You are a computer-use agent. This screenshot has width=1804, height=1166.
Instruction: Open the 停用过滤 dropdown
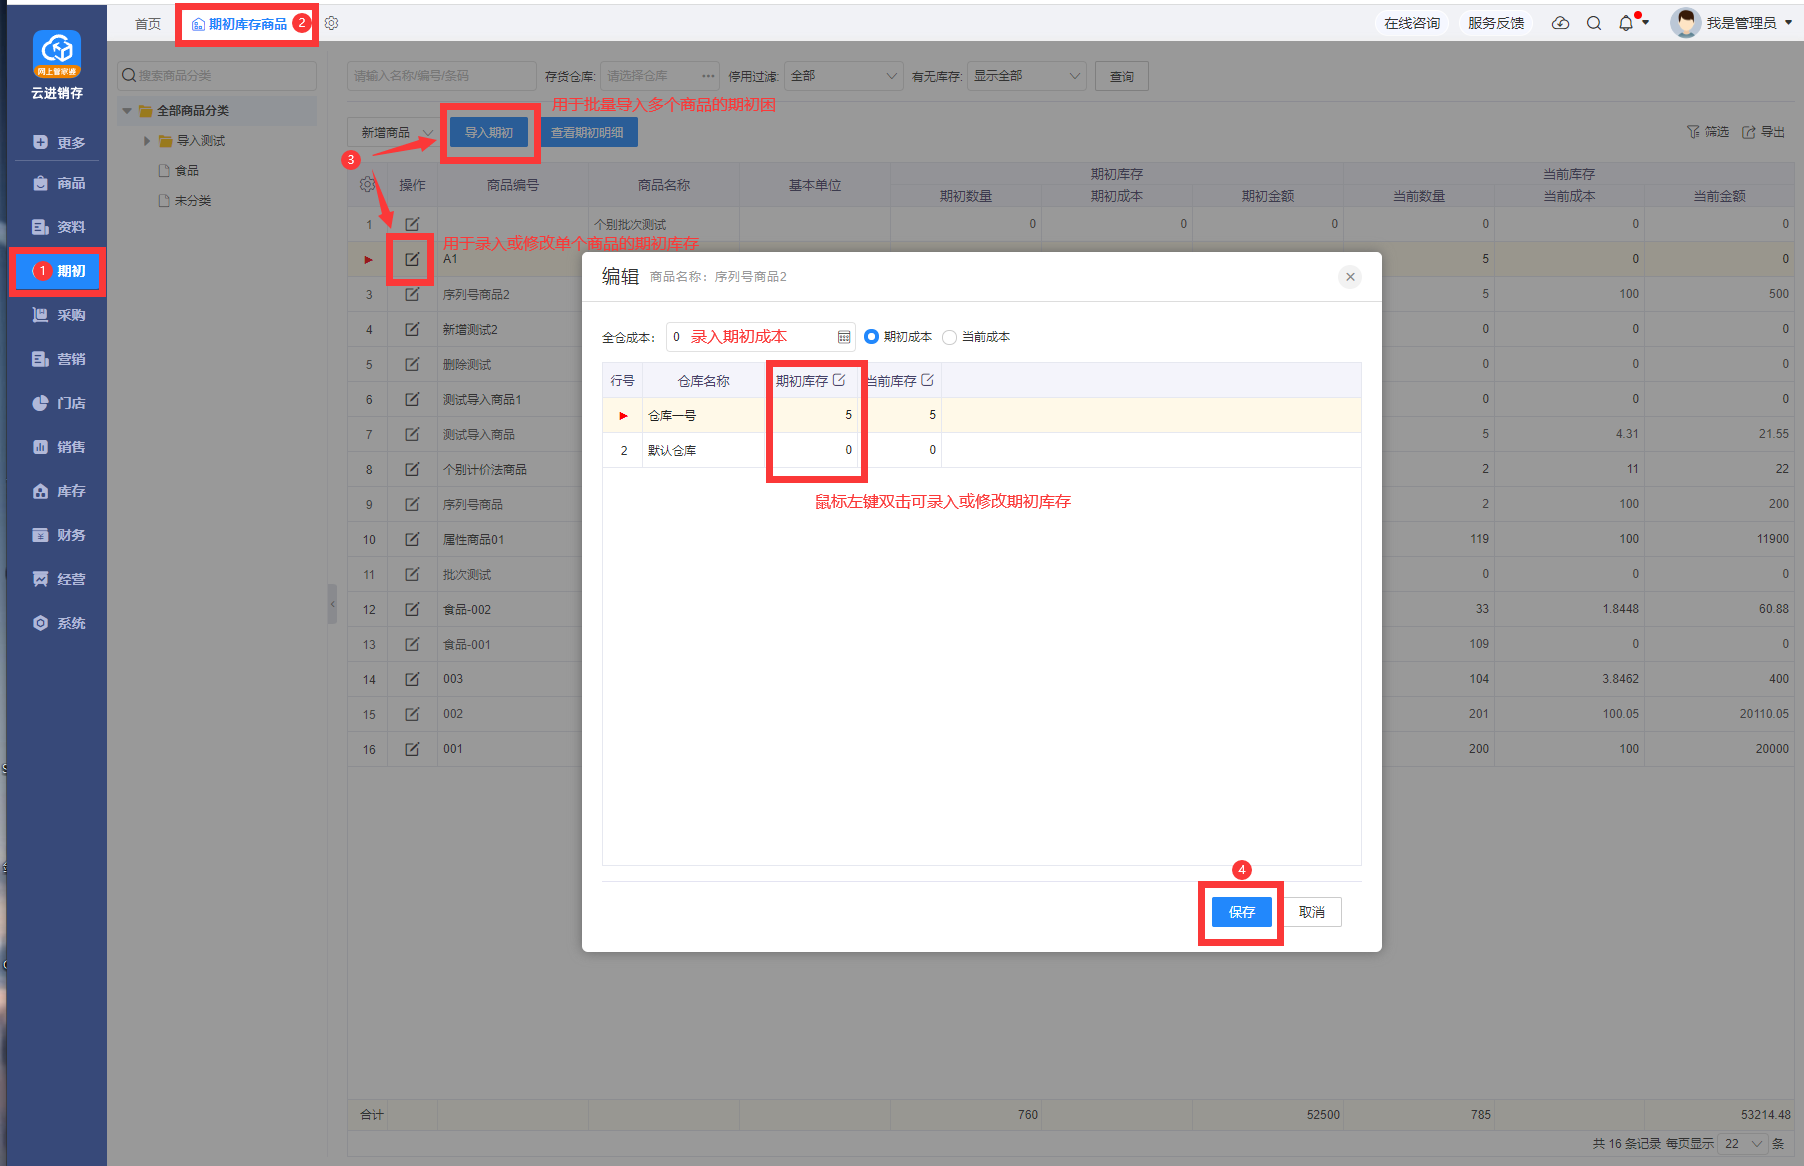tap(844, 76)
